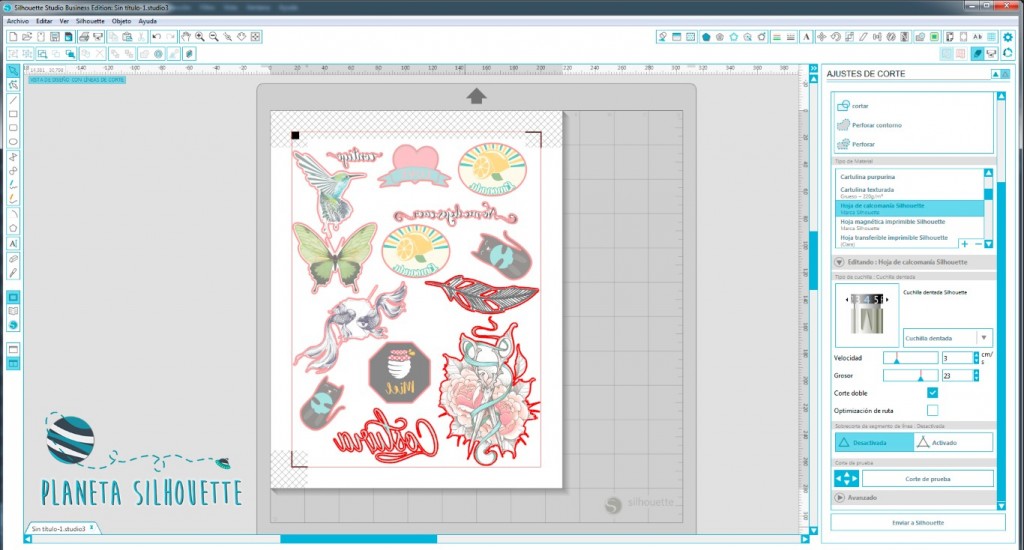The height and width of the screenshot is (550, 1024).
Task: Click the Grosor value input field
Action: [957, 376]
